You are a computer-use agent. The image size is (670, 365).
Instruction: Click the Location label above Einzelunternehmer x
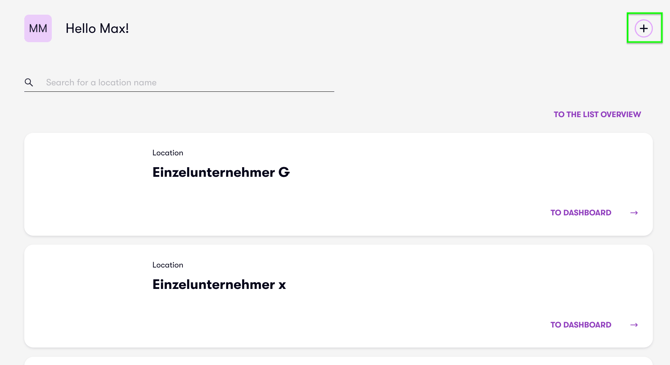coord(168,265)
